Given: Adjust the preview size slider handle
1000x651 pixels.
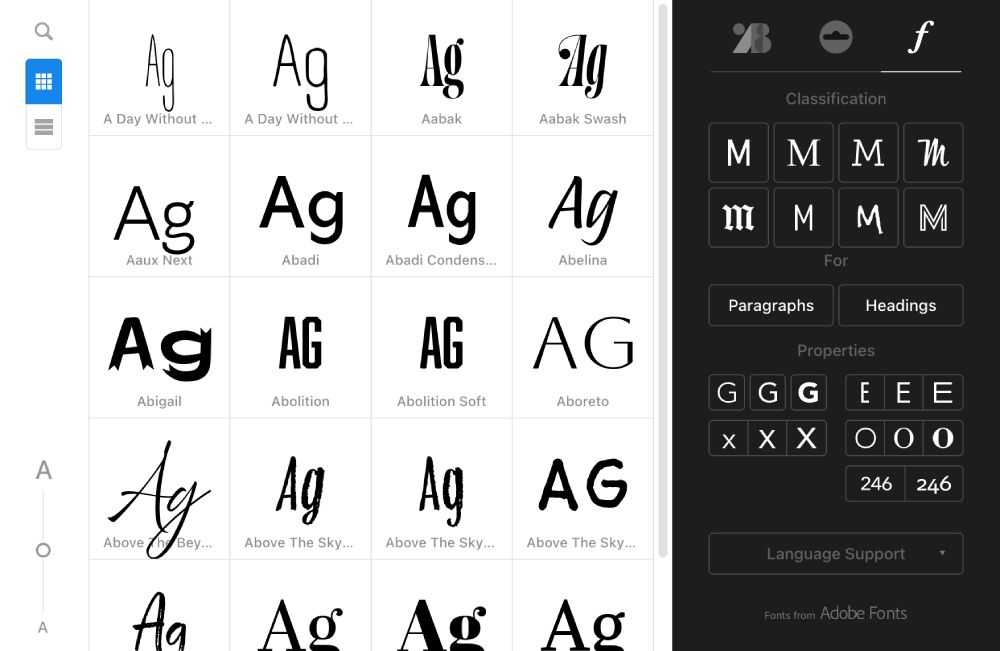Looking at the screenshot, I should pos(43,550).
